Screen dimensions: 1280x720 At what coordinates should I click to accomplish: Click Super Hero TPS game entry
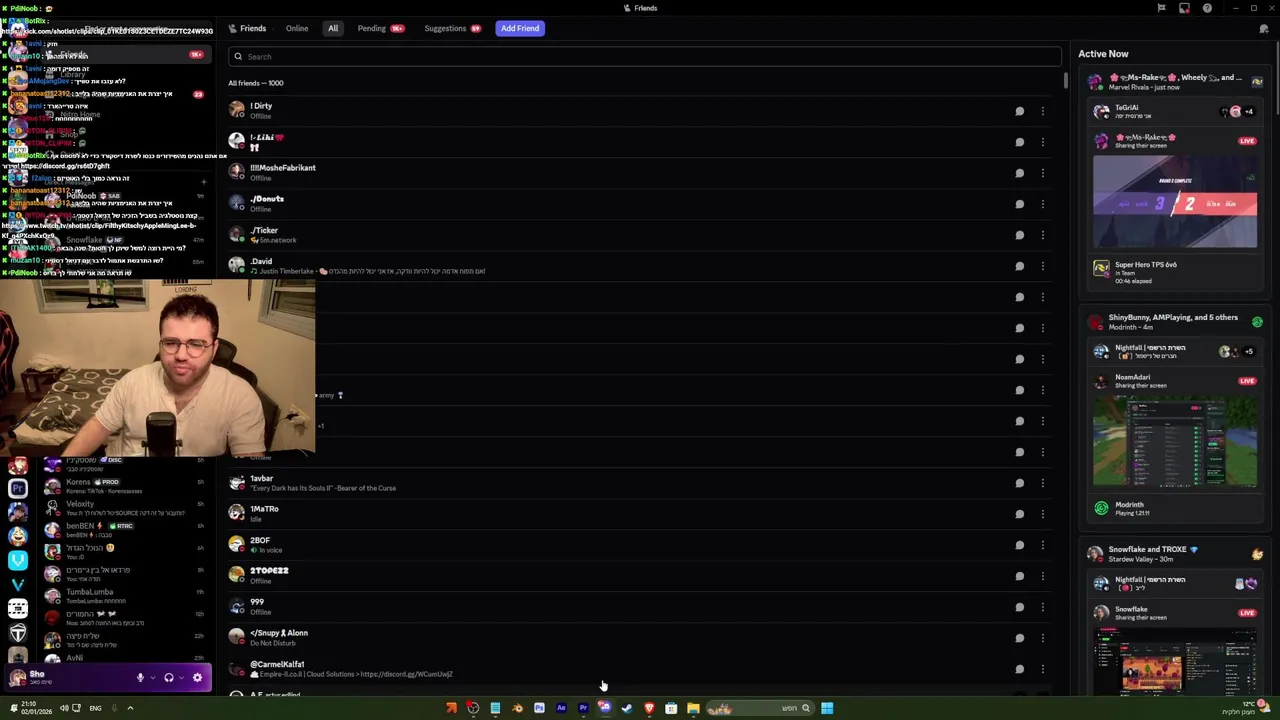[x=1175, y=272]
